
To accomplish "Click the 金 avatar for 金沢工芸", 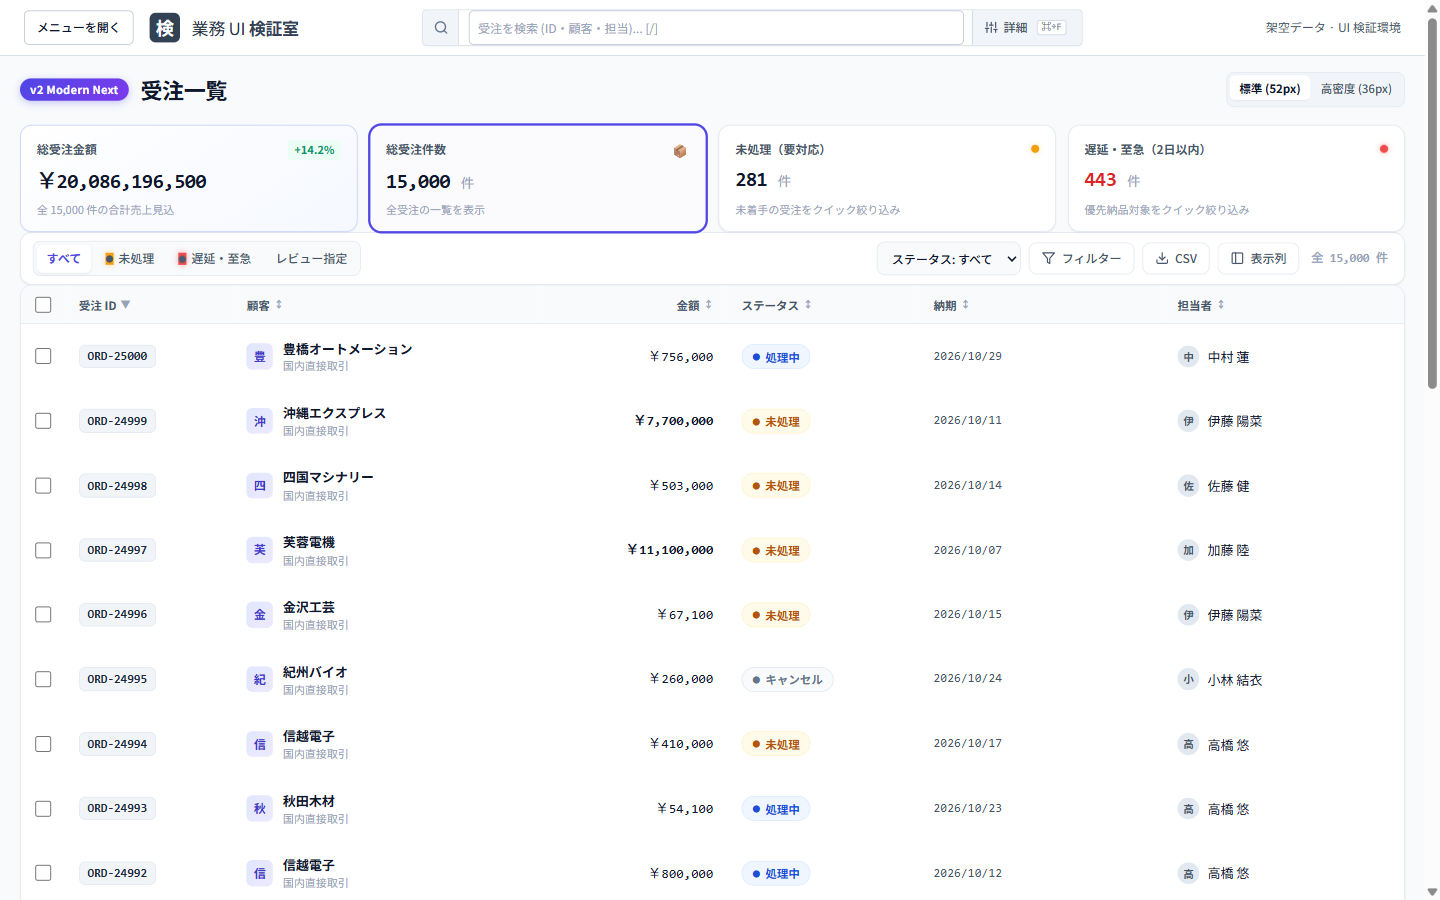I will click(x=260, y=615).
